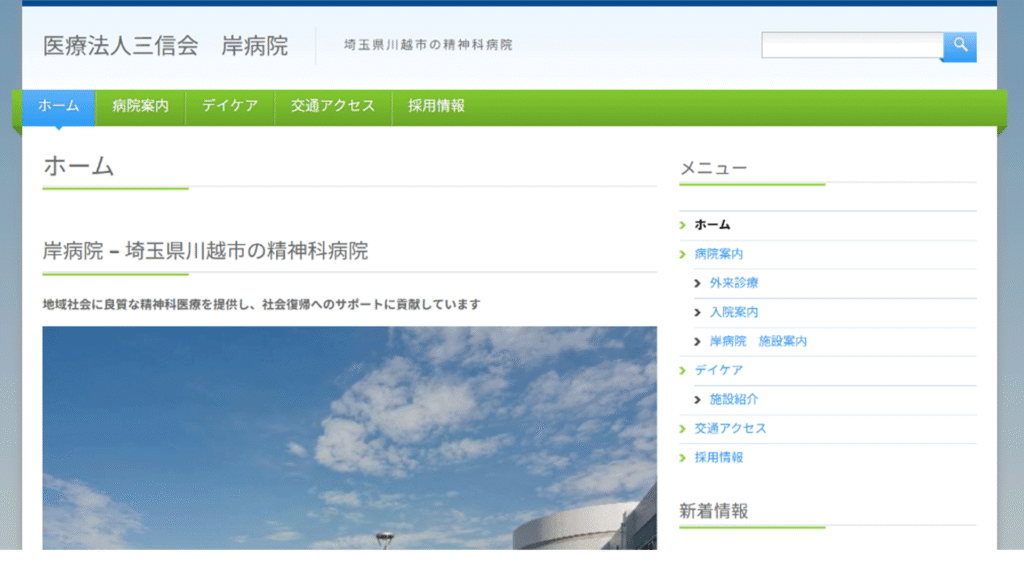Click the tagline 埼玉県川越市の精神科病院 in header
This screenshot has height=576, width=1024.
(x=428, y=45)
